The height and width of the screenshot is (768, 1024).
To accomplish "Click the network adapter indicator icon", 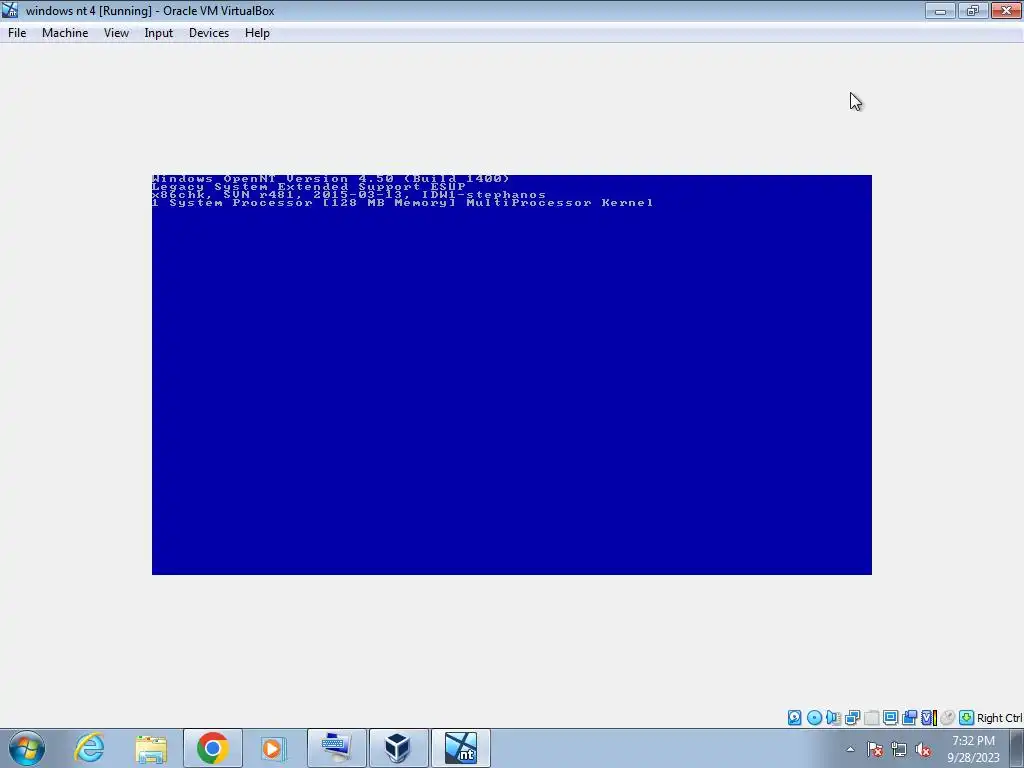I will [x=852, y=718].
